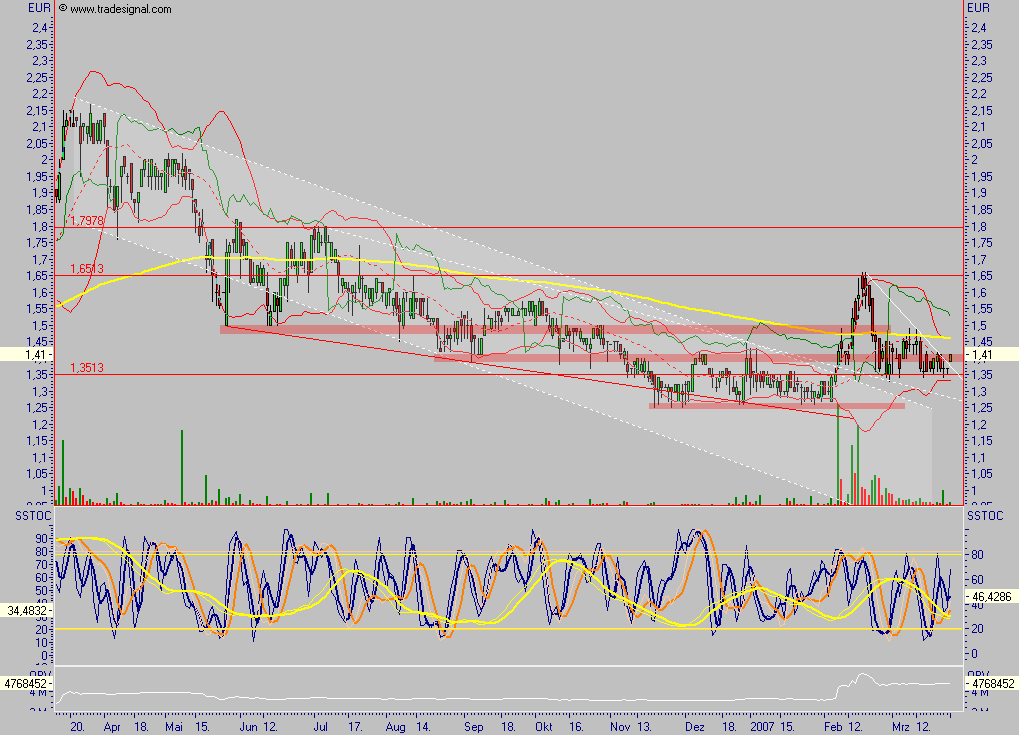Click the left 4768452 OBV value tag
1019x735 pixels.
26,685
